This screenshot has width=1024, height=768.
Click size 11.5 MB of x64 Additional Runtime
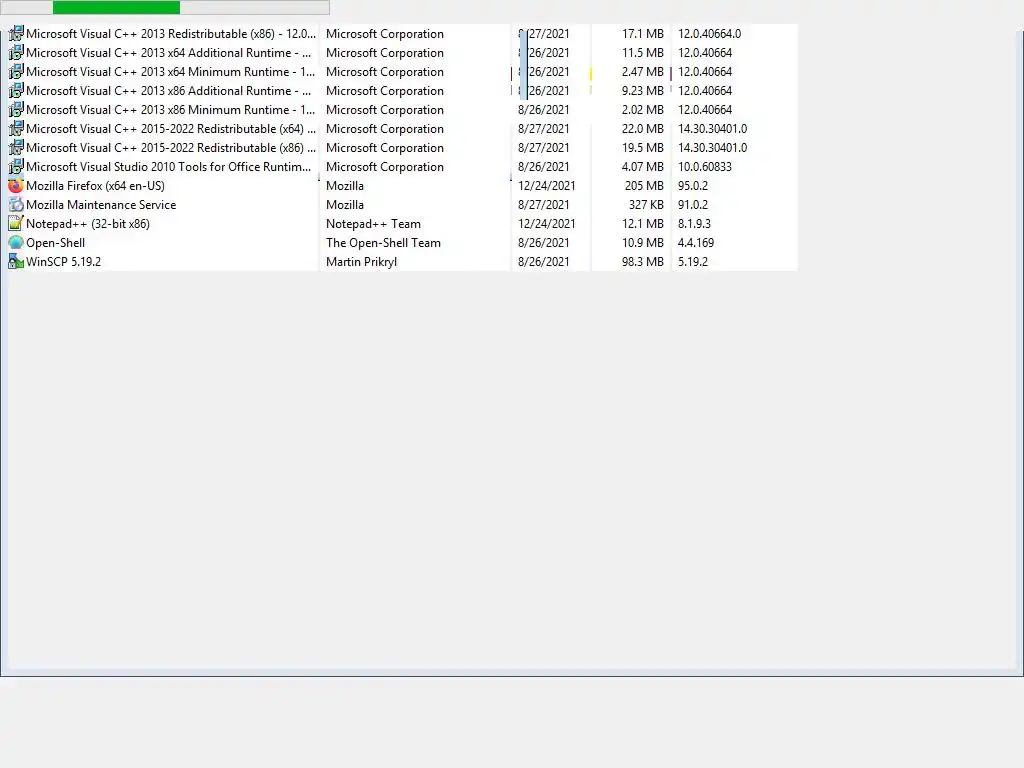tap(643, 52)
